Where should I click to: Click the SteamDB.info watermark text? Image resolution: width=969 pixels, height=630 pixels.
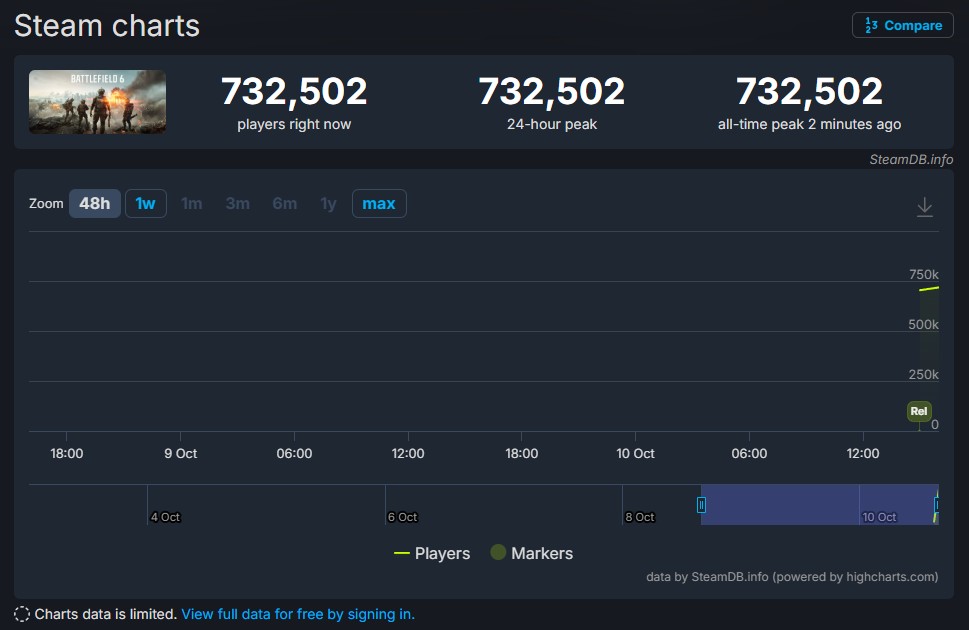click(911, 159)
